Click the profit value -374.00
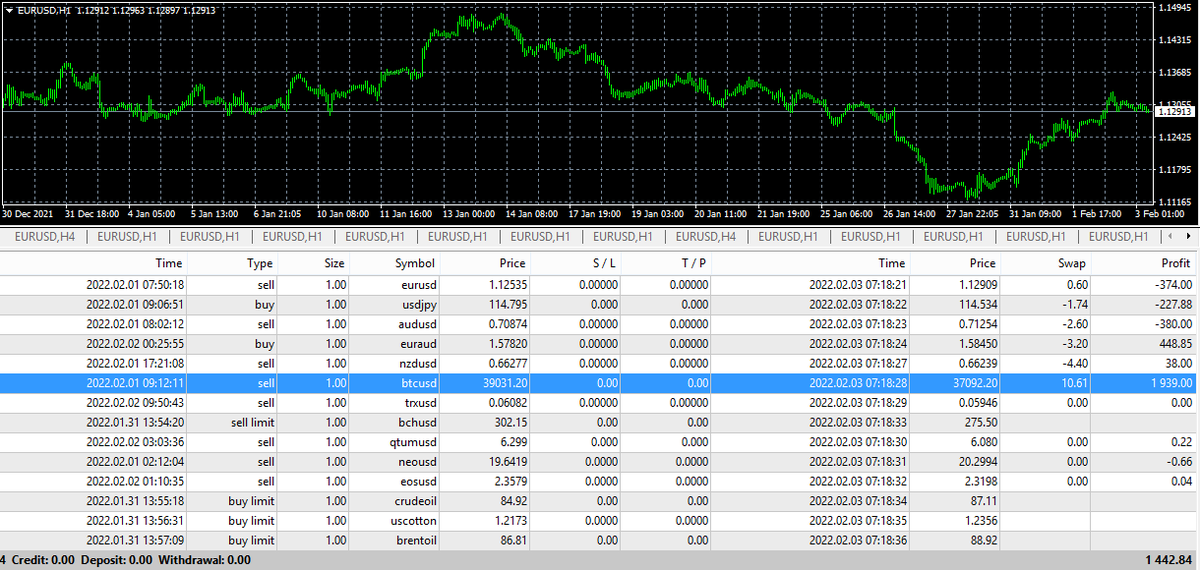This screenshot has height=570, width=1200. tap(1172, 285)
